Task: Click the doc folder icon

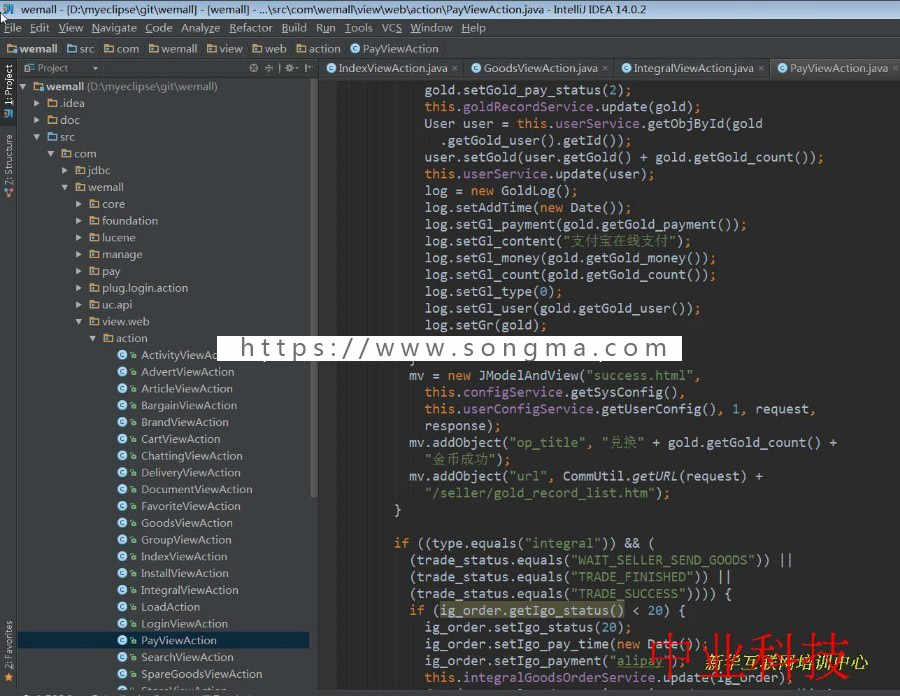Action: click(x=52, y=120)
